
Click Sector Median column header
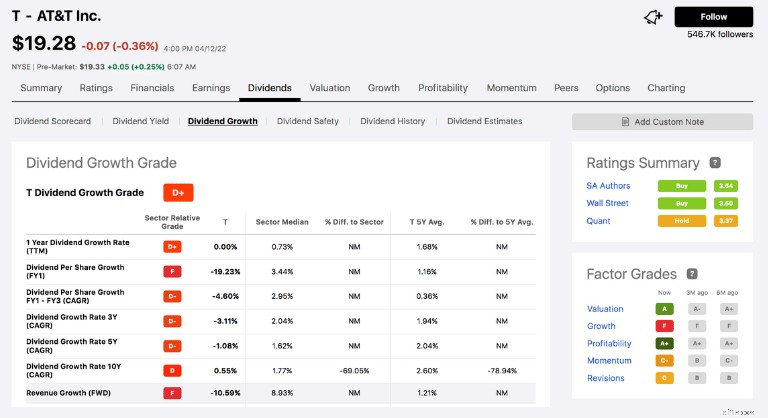tap(282, 222)
